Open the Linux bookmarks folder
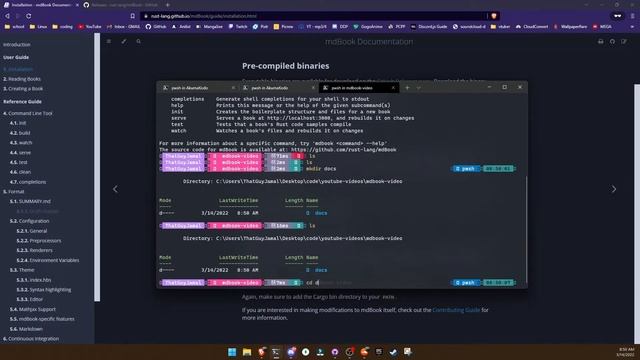The height and width of the screenshot is (360, 640). (x=38, y=27)
